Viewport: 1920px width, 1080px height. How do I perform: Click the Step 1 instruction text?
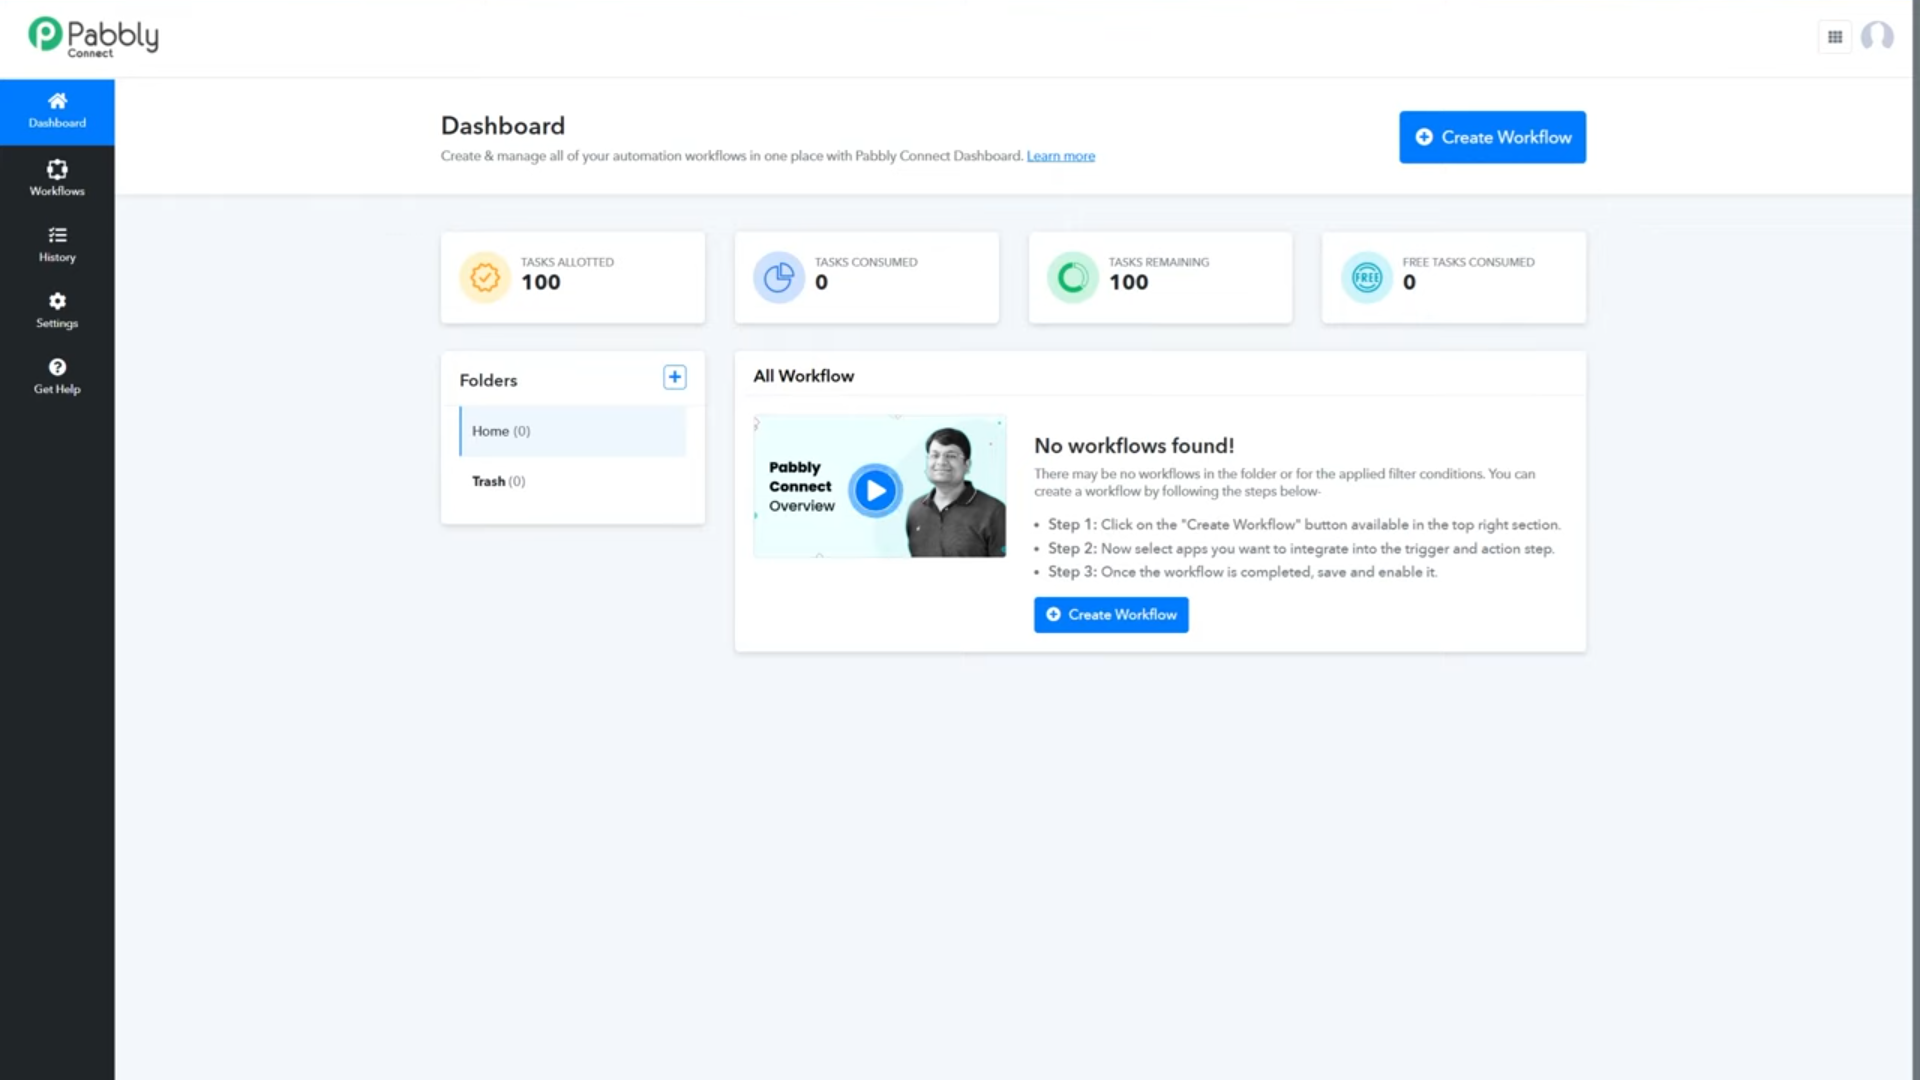[1304, 525]
